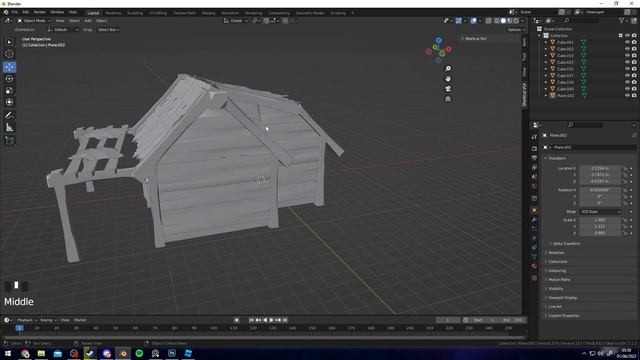Open the Orientation Default dropdown
The width and height of the screenshot is (640, 360).
tap(63, 30)
